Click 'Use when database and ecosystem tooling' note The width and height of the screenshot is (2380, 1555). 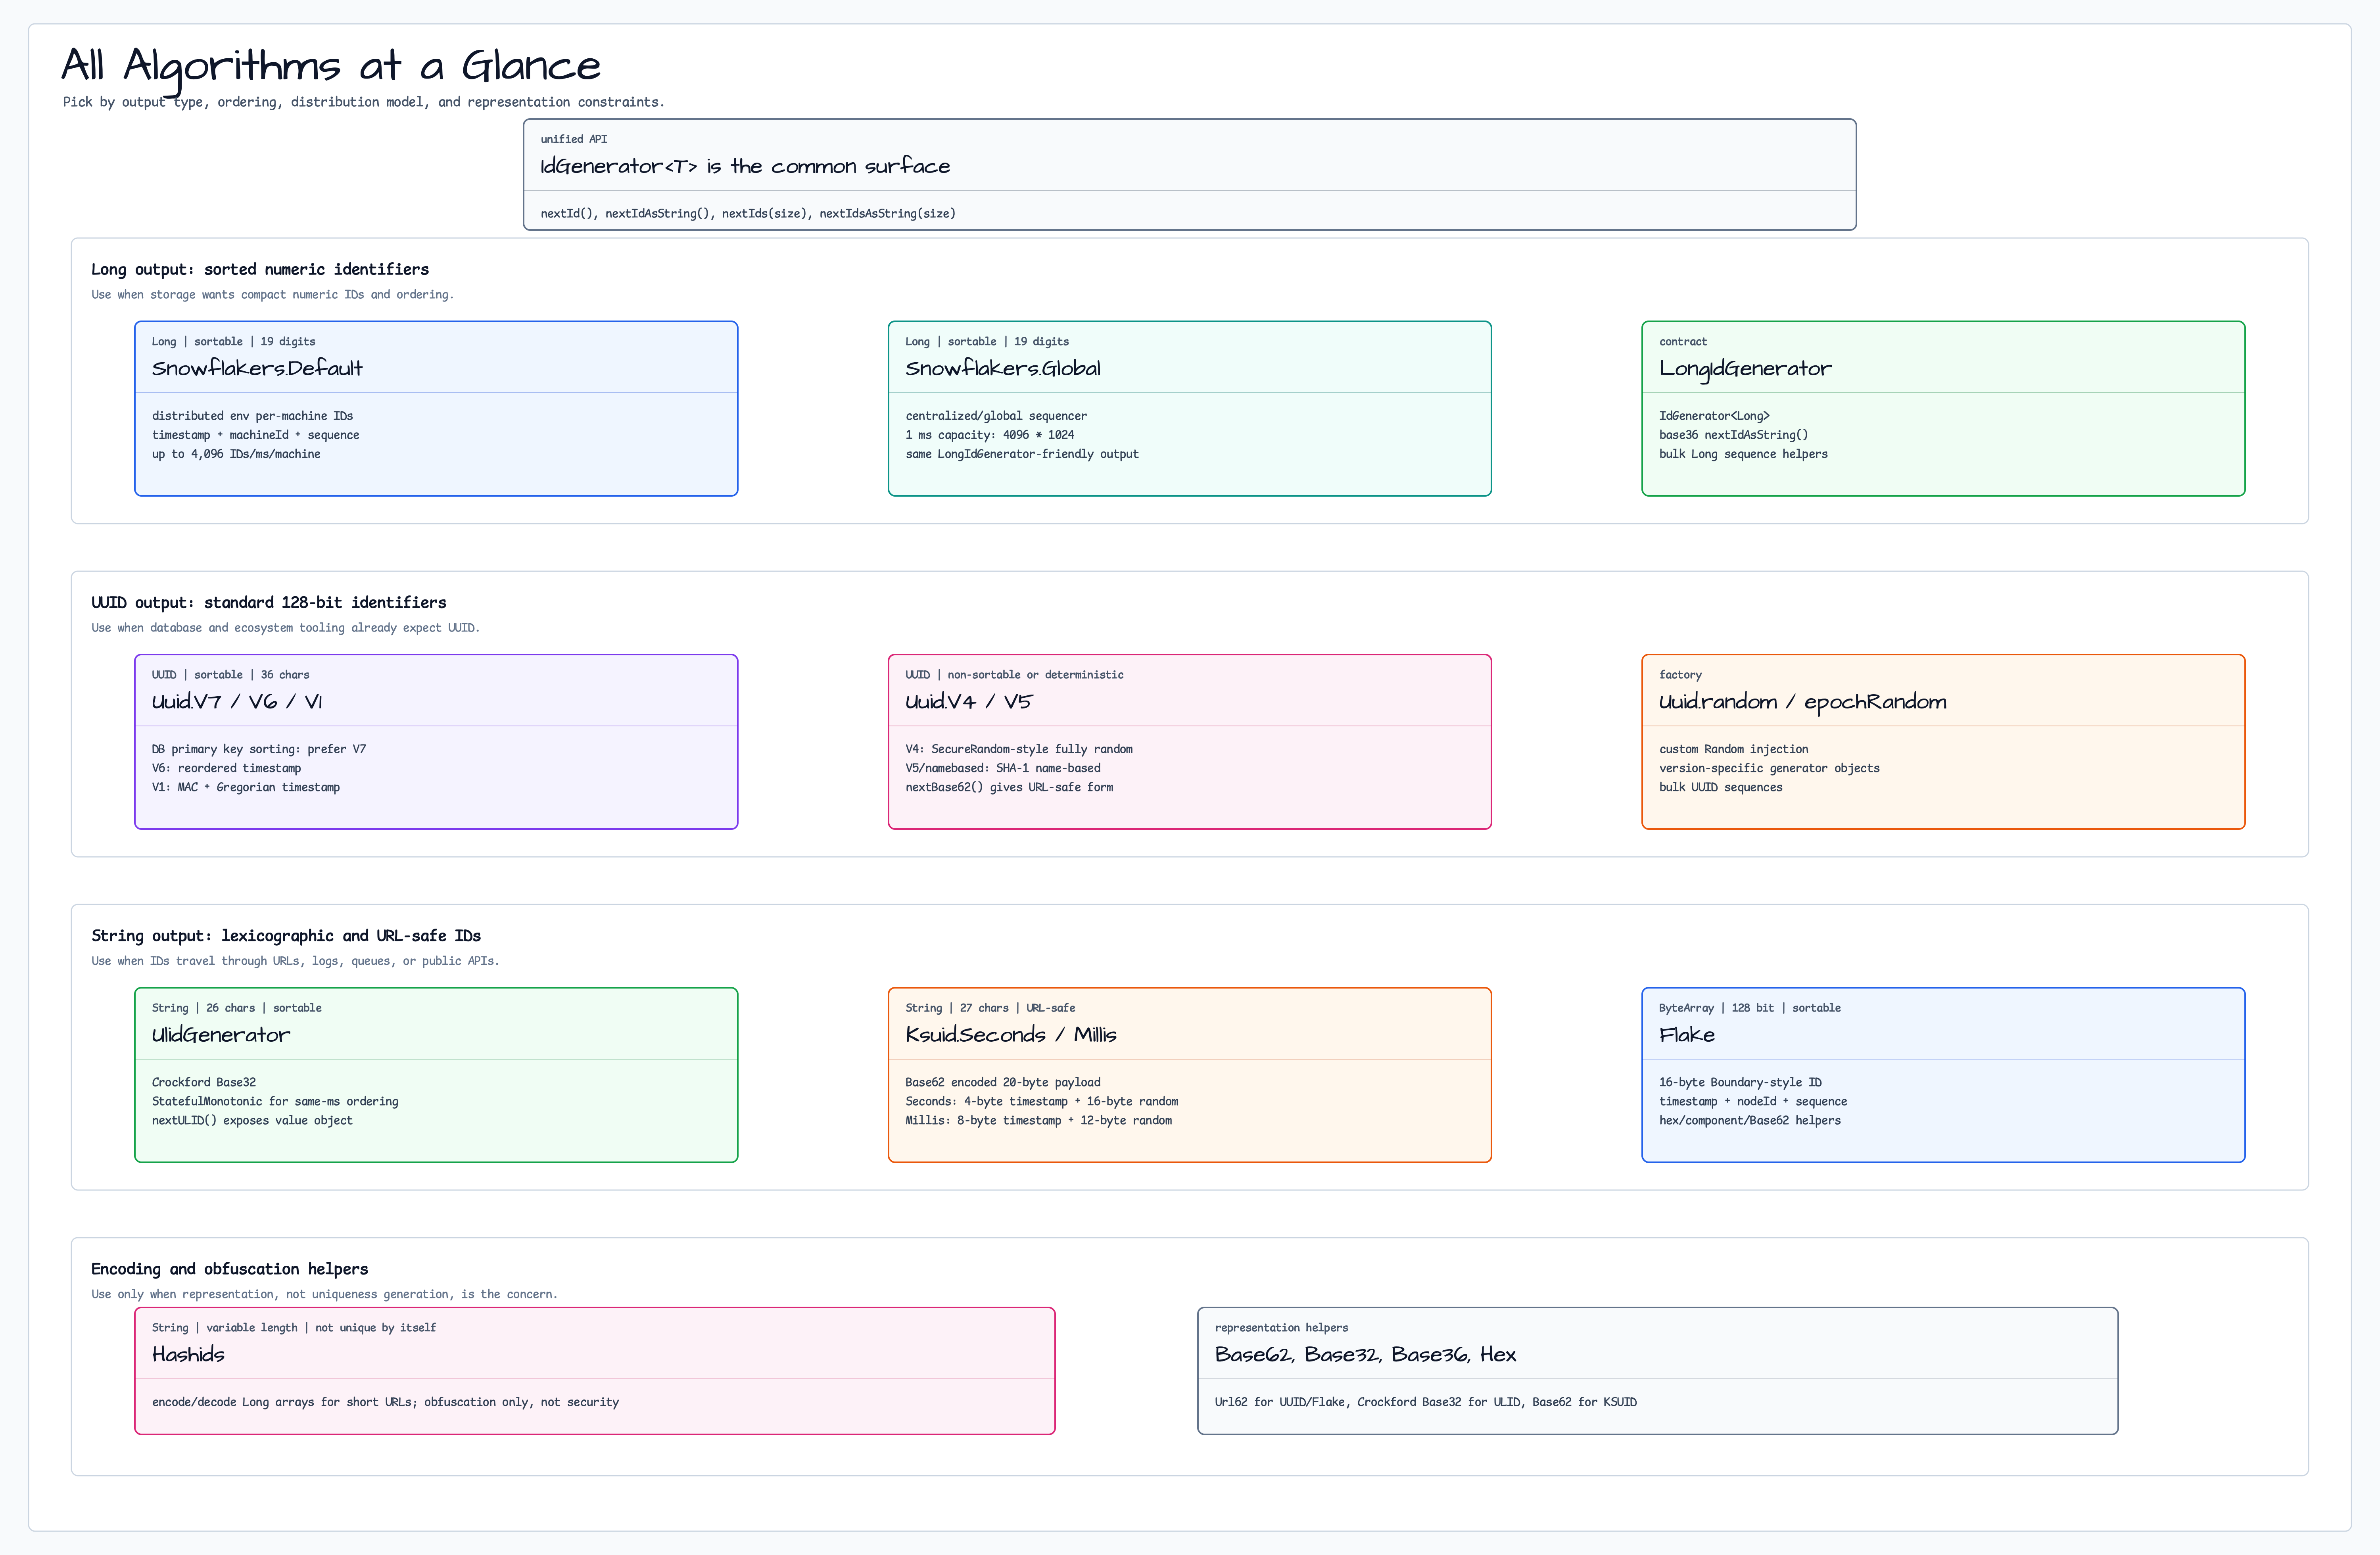point(286,628)
